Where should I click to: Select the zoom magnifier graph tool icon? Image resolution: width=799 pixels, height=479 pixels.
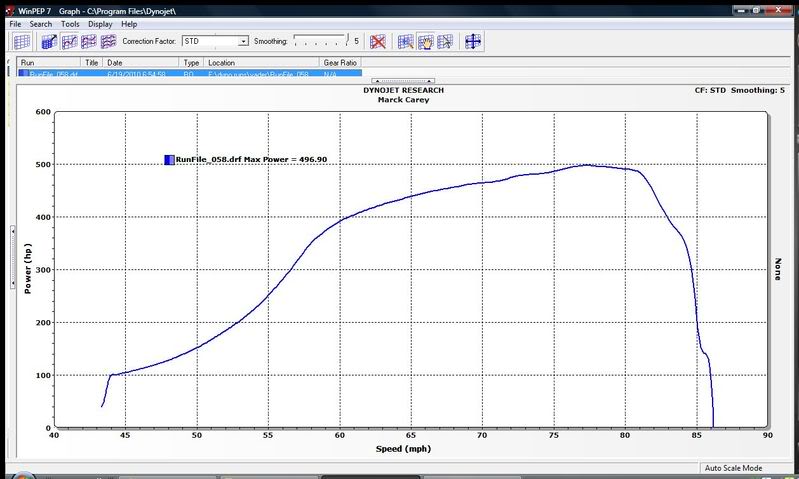(x=406, y=41)
